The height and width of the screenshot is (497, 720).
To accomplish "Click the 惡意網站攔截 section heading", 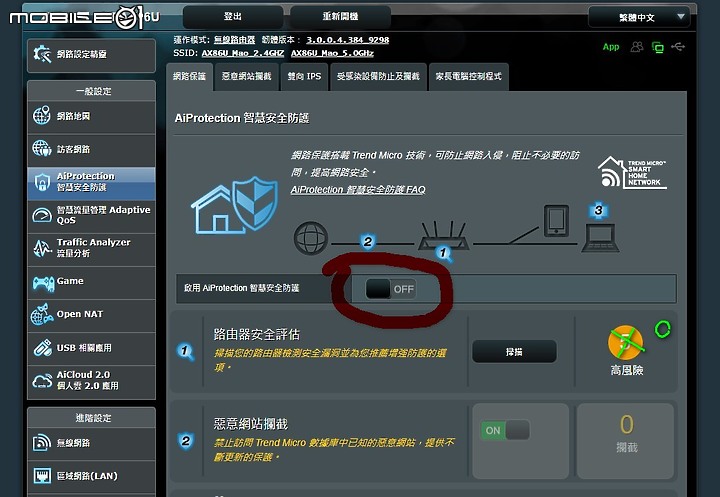I will 250,424.
